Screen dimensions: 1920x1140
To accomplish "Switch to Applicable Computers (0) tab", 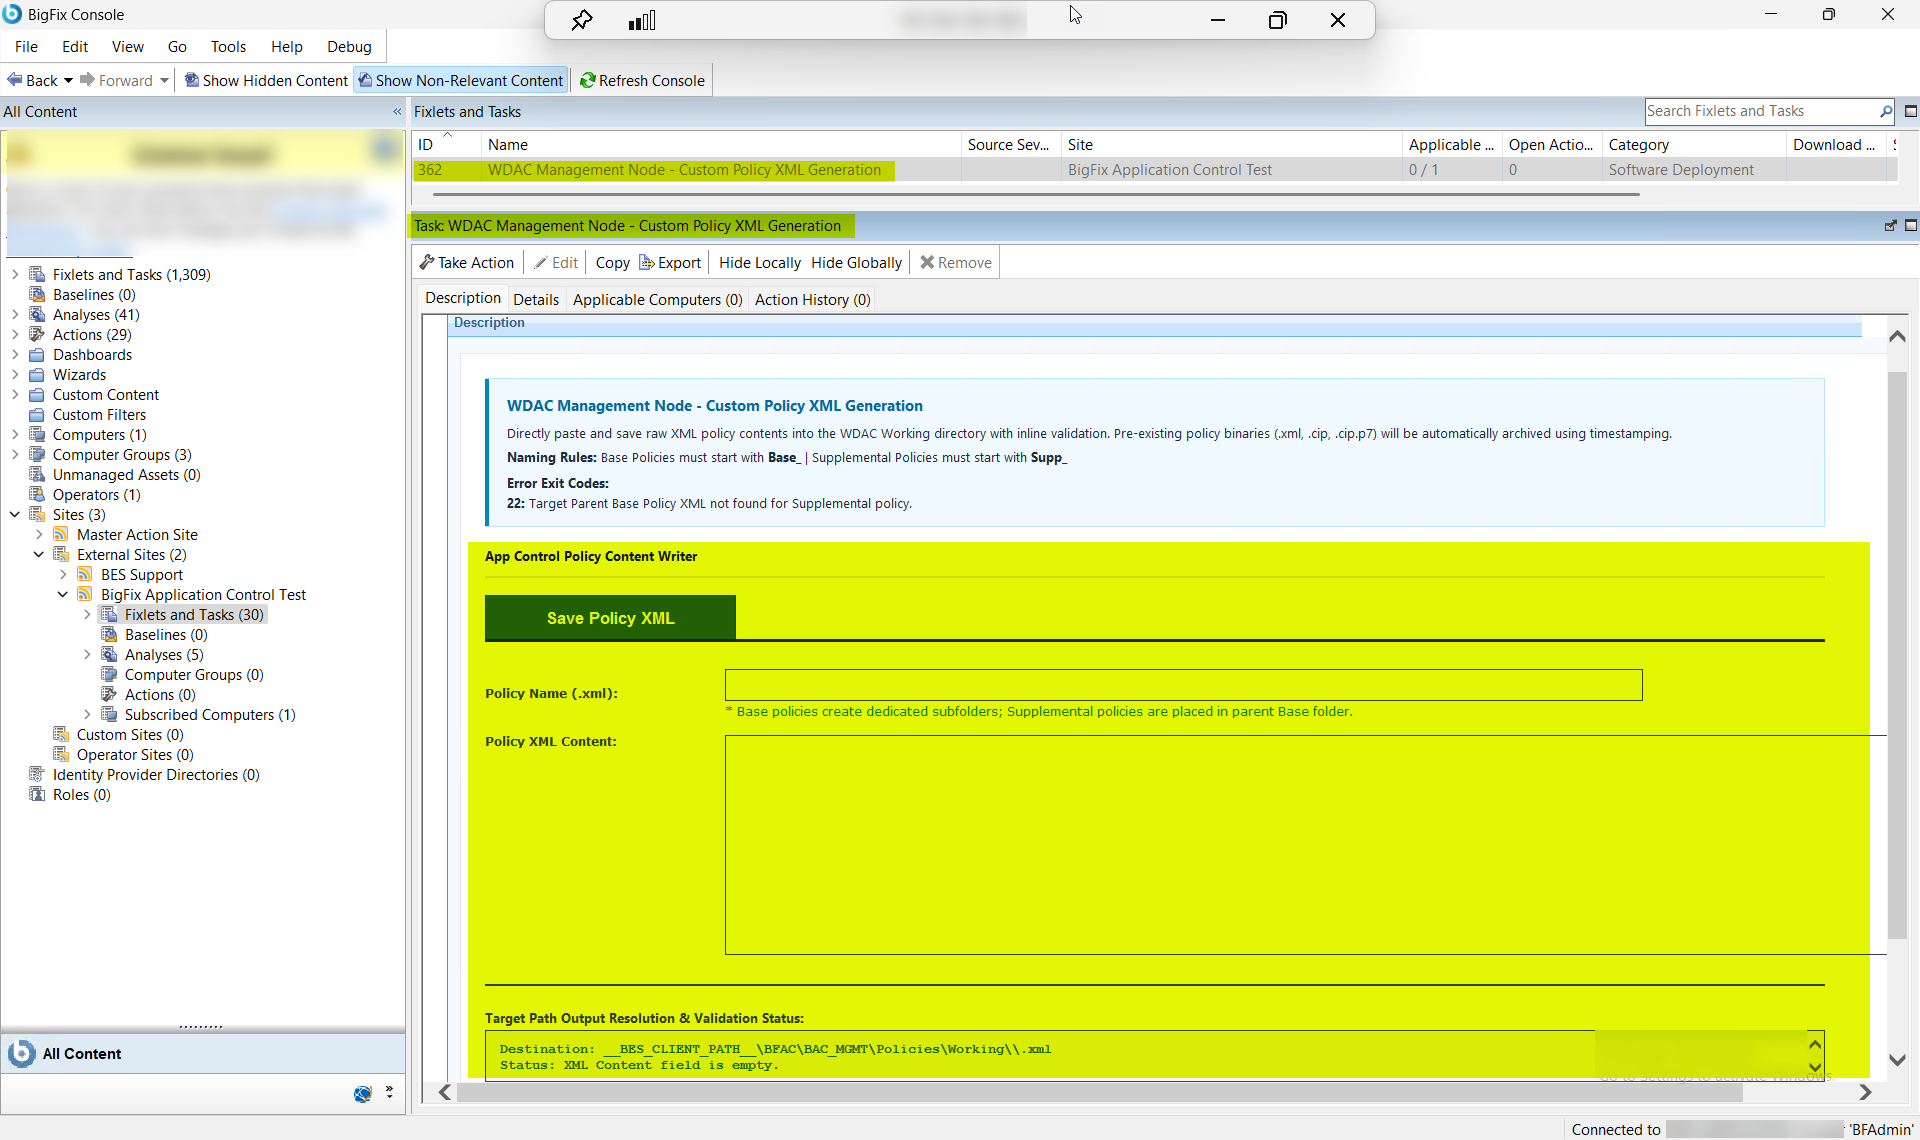I will (657, 299).
